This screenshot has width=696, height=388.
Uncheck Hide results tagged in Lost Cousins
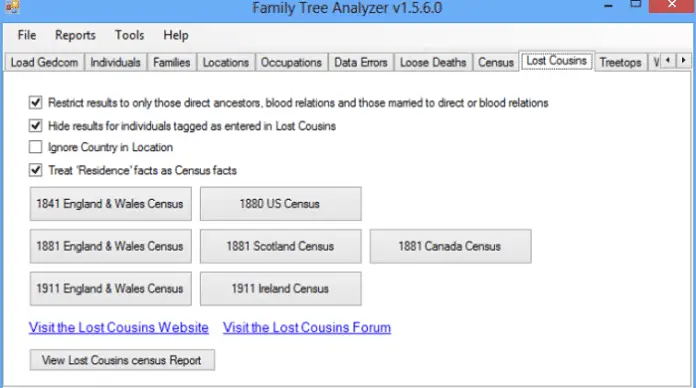point(36,126)
